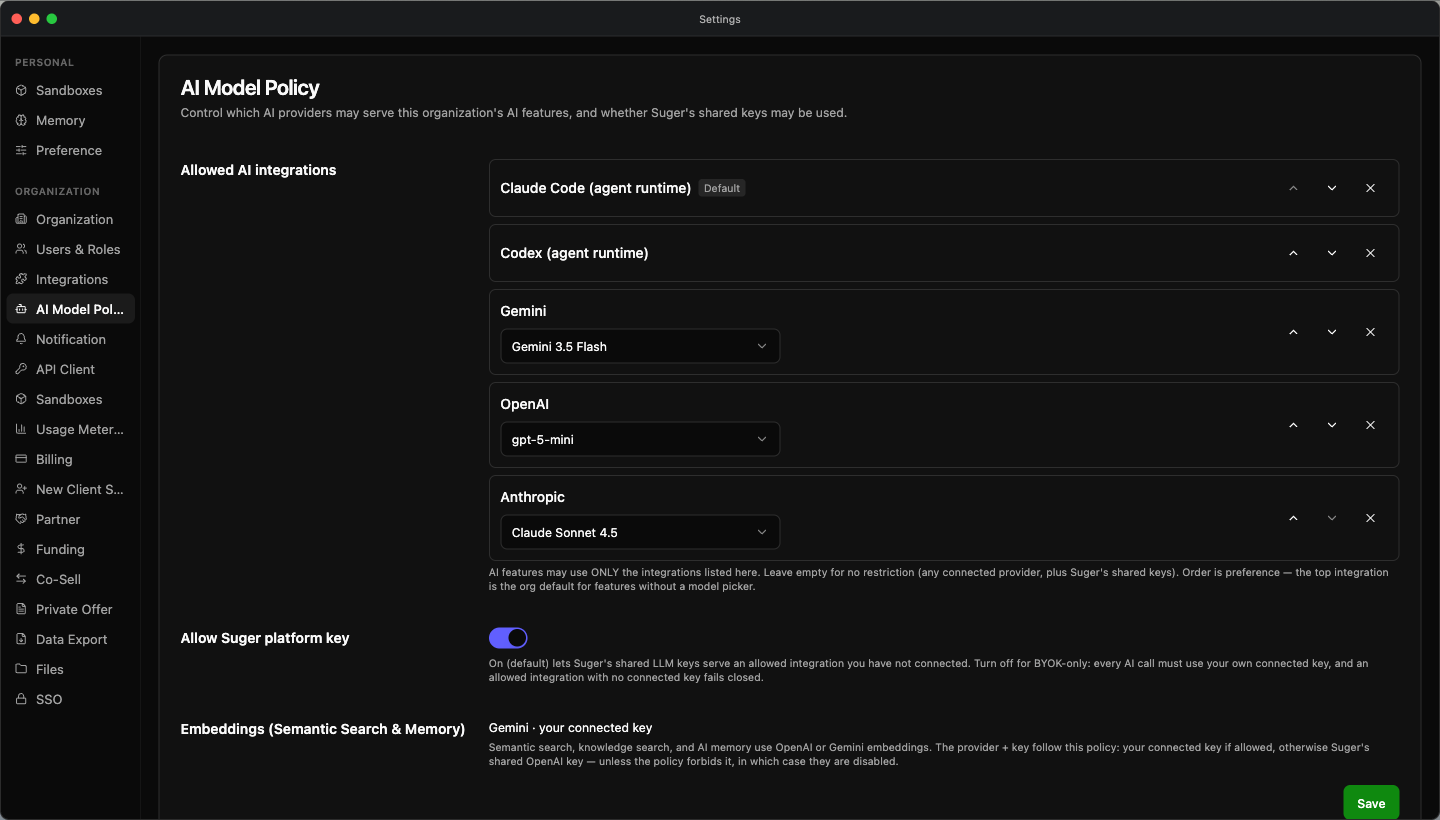
Task: Move Anthropic integration up
Action: [x=1293, y=518]
